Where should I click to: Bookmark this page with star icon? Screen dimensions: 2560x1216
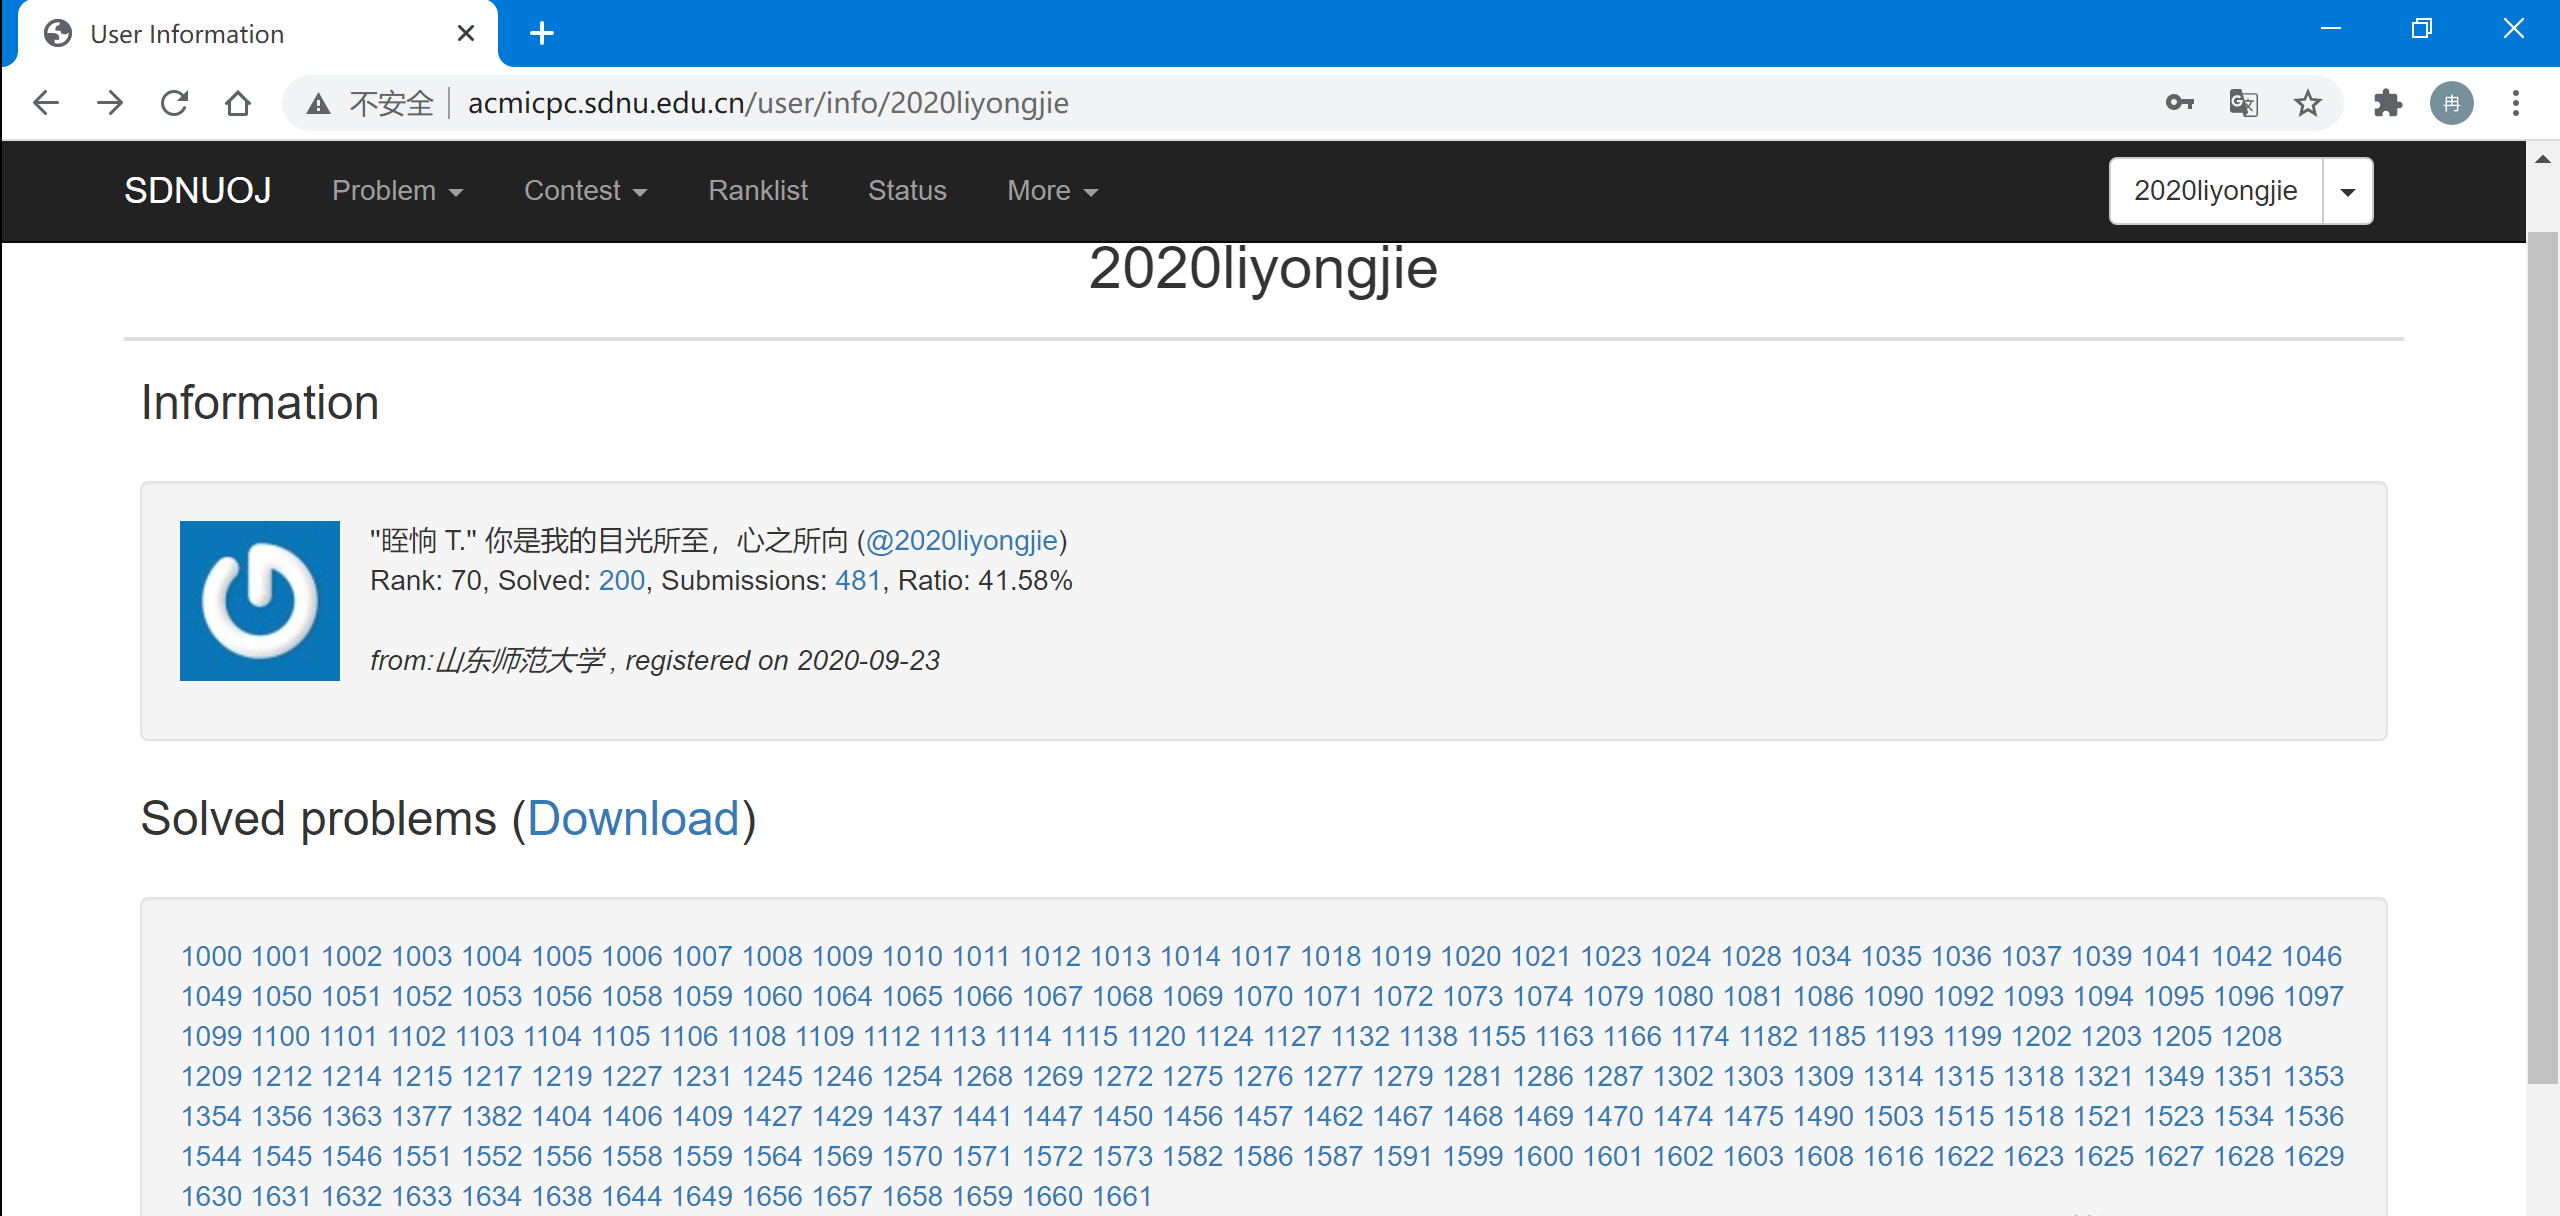click(x=2307, y=103)
